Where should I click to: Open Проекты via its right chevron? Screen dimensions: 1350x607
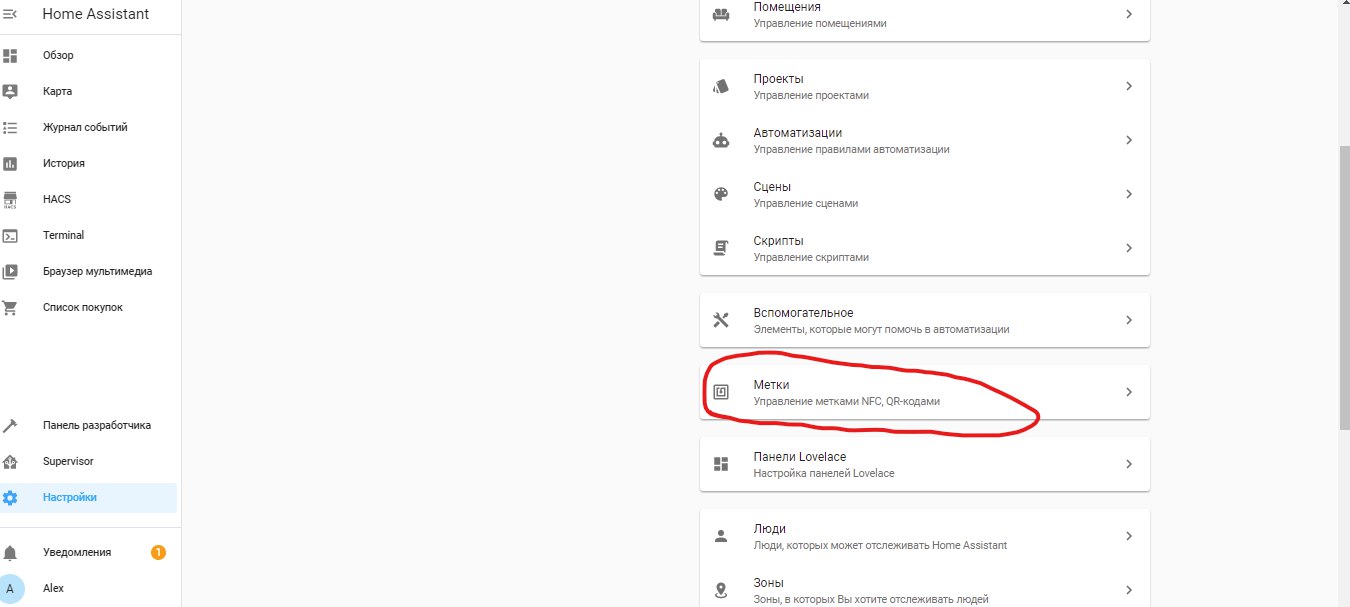point(1129,86)
